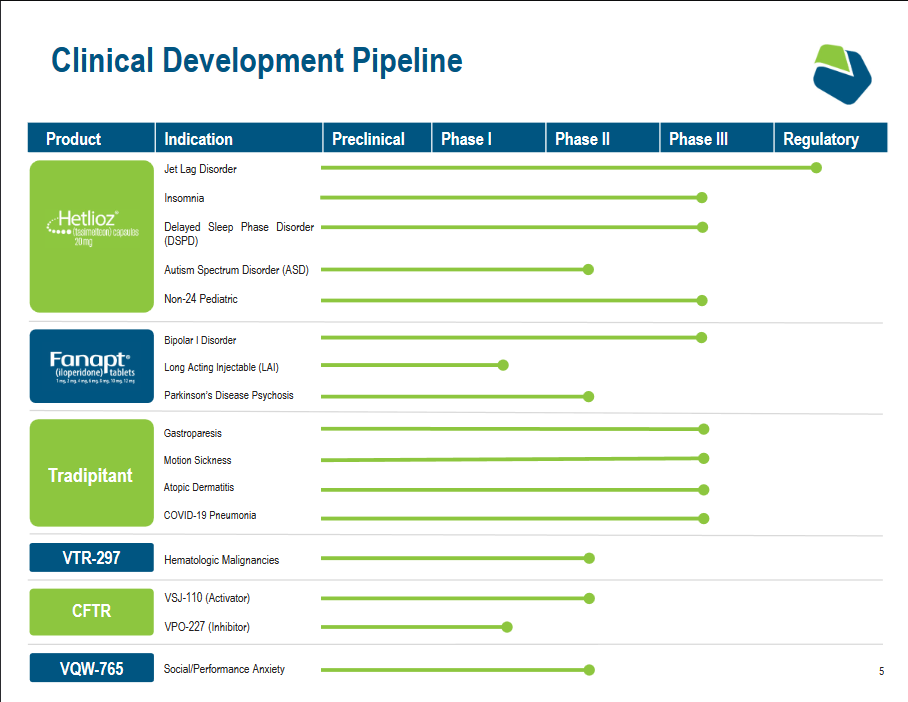This screenshot has width=908, height=702.
Task: Click the VQW-765 product box
Action: coord(91,668)
